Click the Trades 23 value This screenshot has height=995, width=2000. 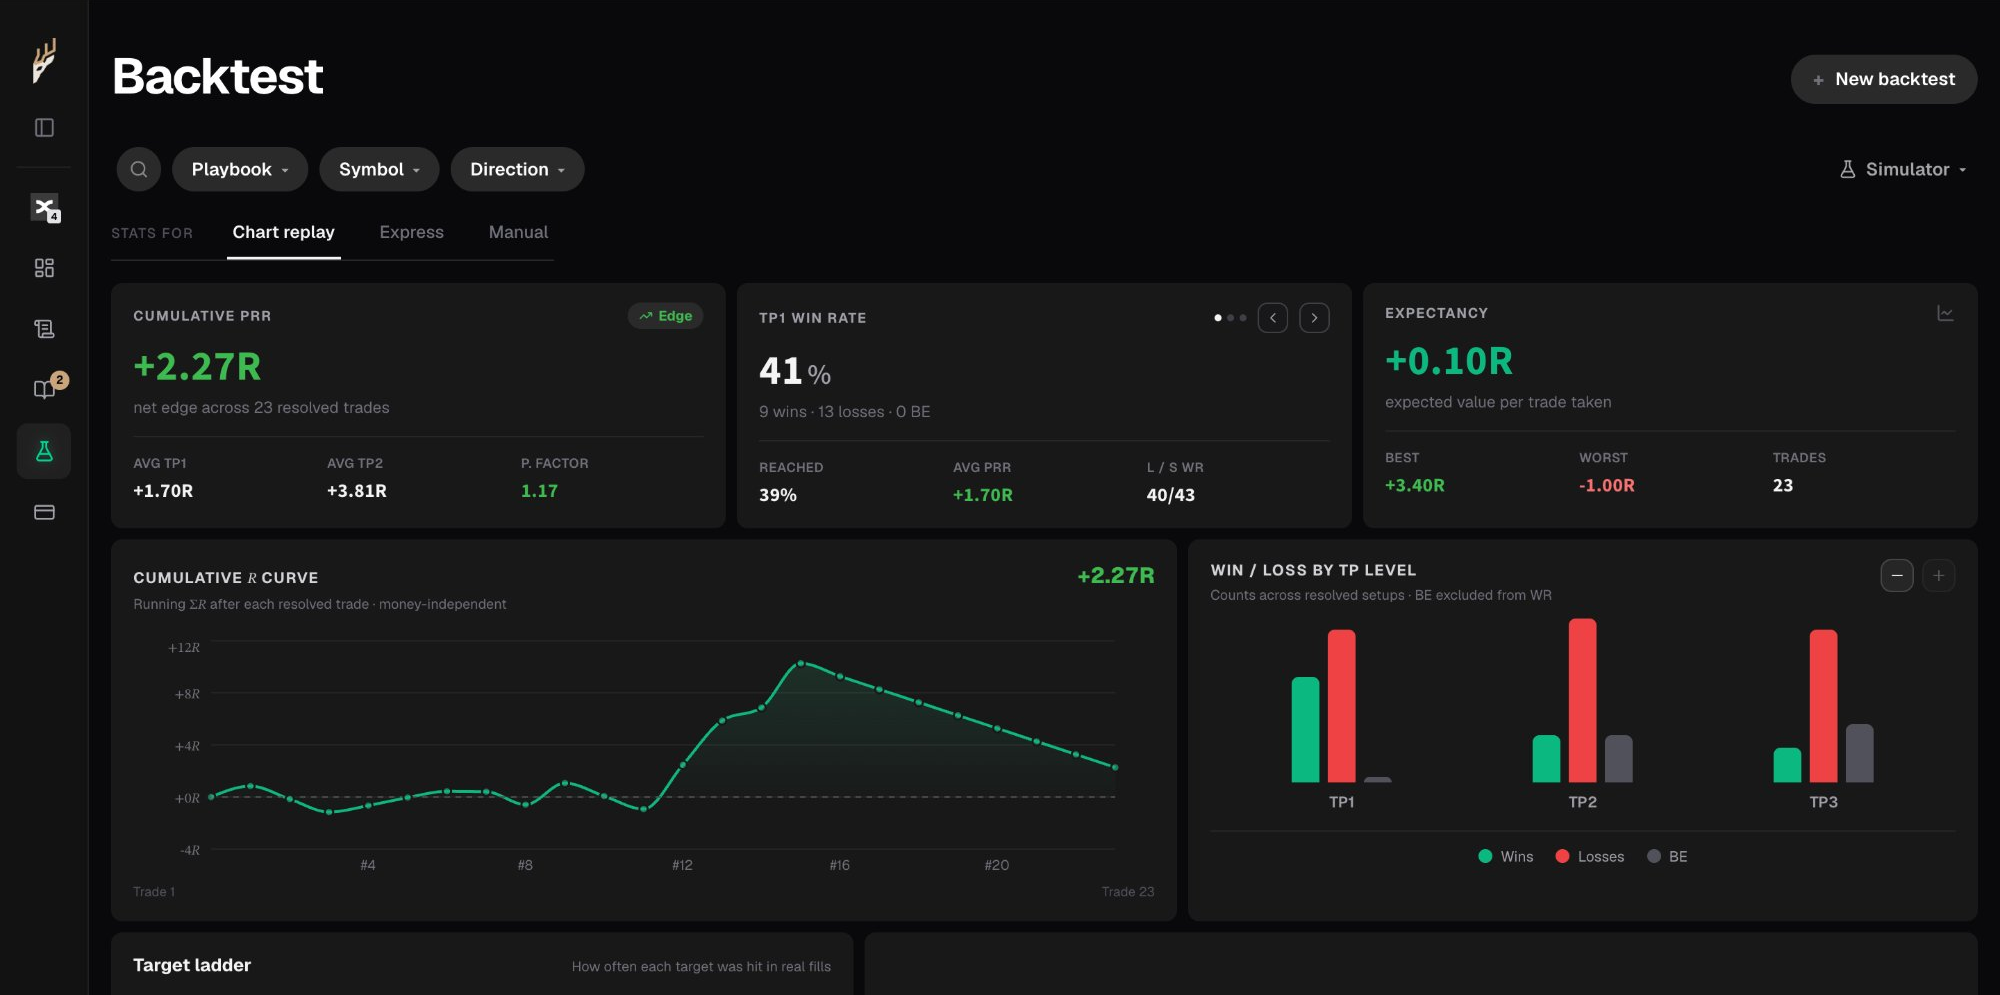[1783, 485]
